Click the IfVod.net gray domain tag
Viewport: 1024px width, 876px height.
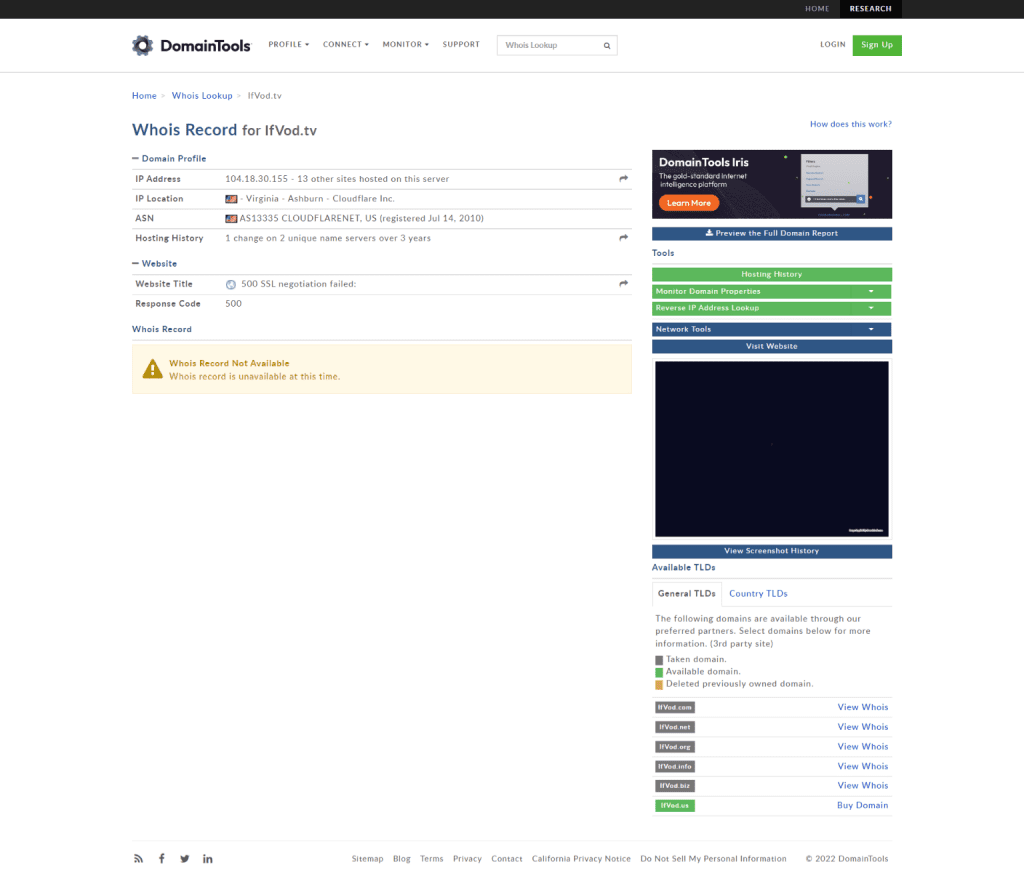pyautogui.click(x=675, y=727)
